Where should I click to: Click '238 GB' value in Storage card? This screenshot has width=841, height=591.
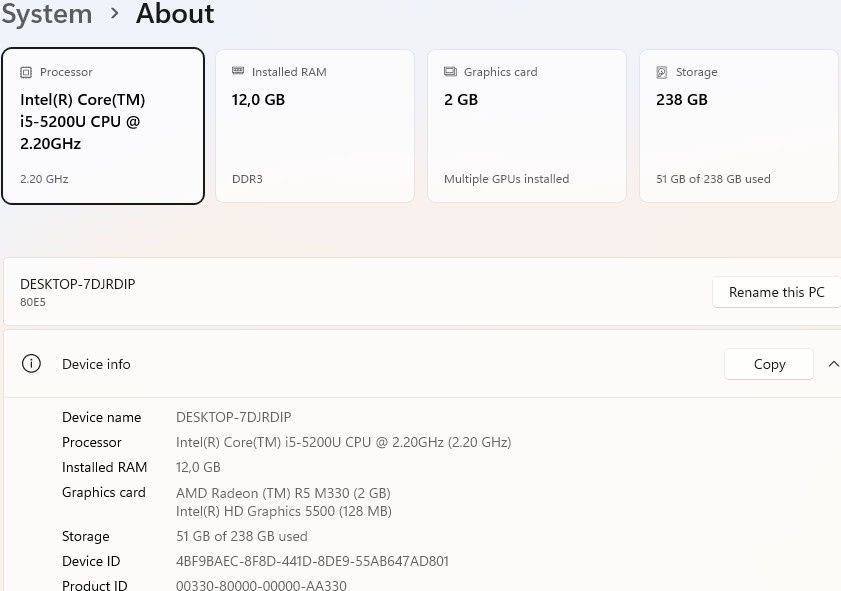pyautogui.click(x=682, y=100)
